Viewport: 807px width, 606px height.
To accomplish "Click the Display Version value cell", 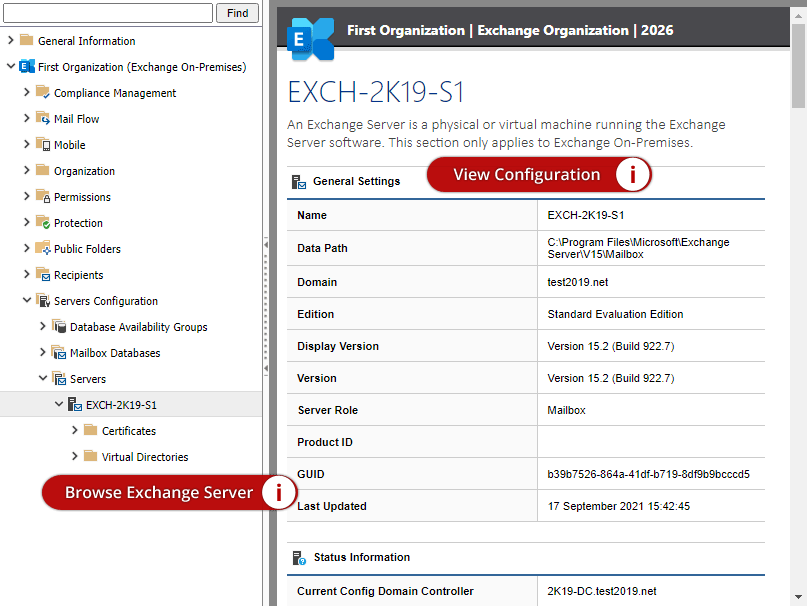I will 651,346.
